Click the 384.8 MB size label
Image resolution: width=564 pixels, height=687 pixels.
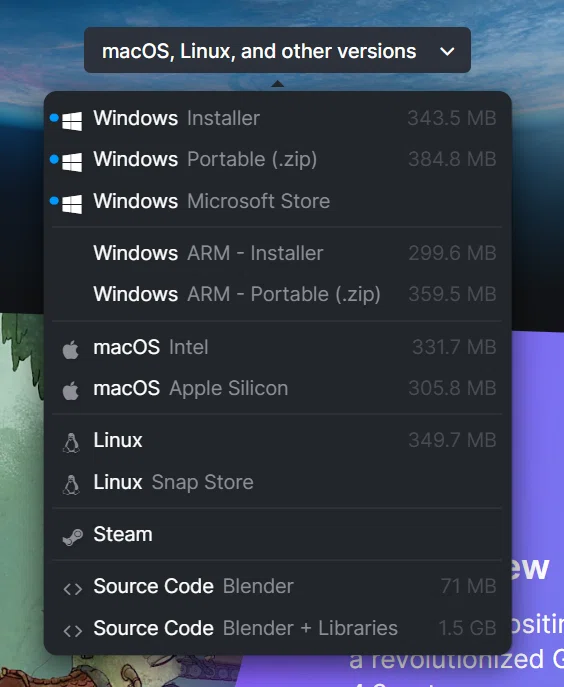(x=452, y=159)
